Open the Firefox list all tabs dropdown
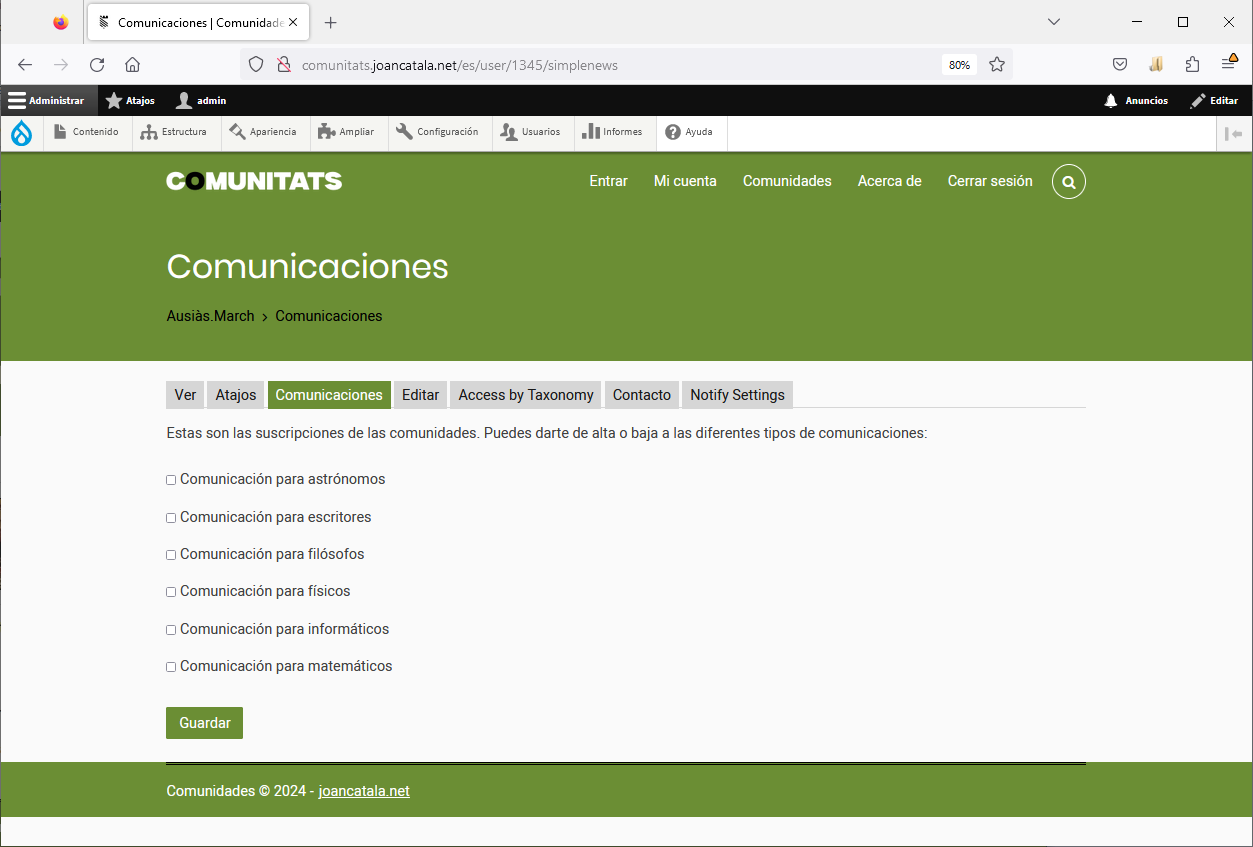Screen dimensions: 1253x847 (1053, 22)
